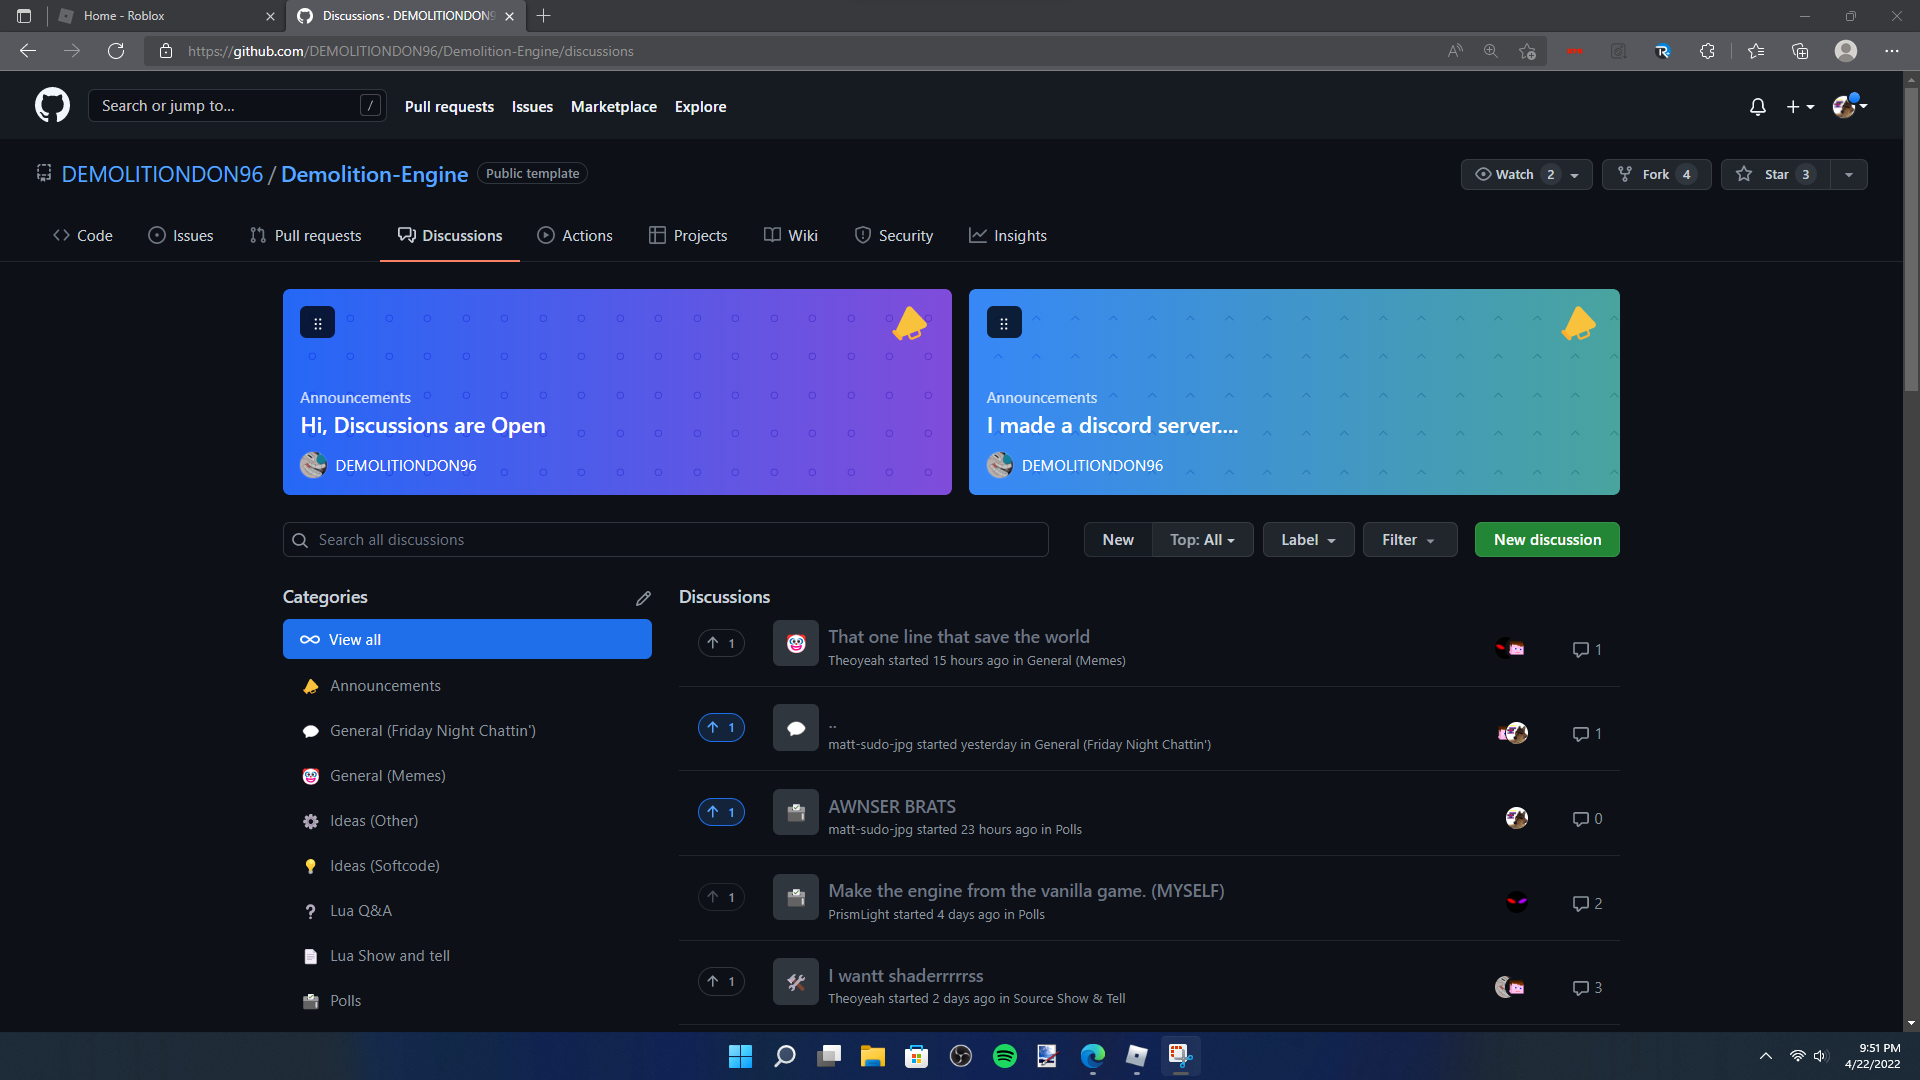Click the zoom magnifier icon in address bar
The image size is (1920, 1080).
click(1490, 51)
